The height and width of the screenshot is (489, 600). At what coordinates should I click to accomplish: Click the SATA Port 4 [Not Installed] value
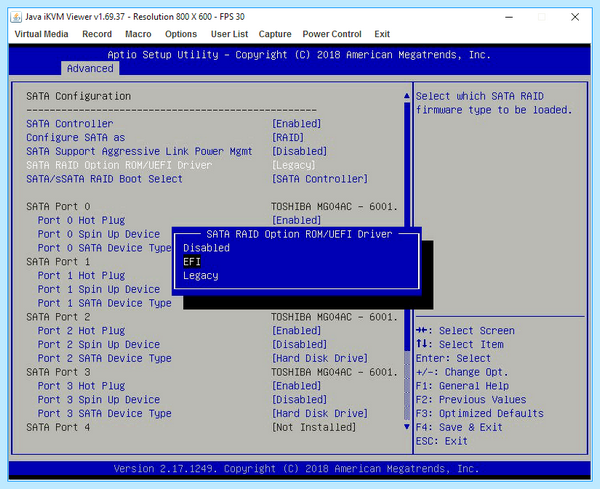tap(313, 427)
